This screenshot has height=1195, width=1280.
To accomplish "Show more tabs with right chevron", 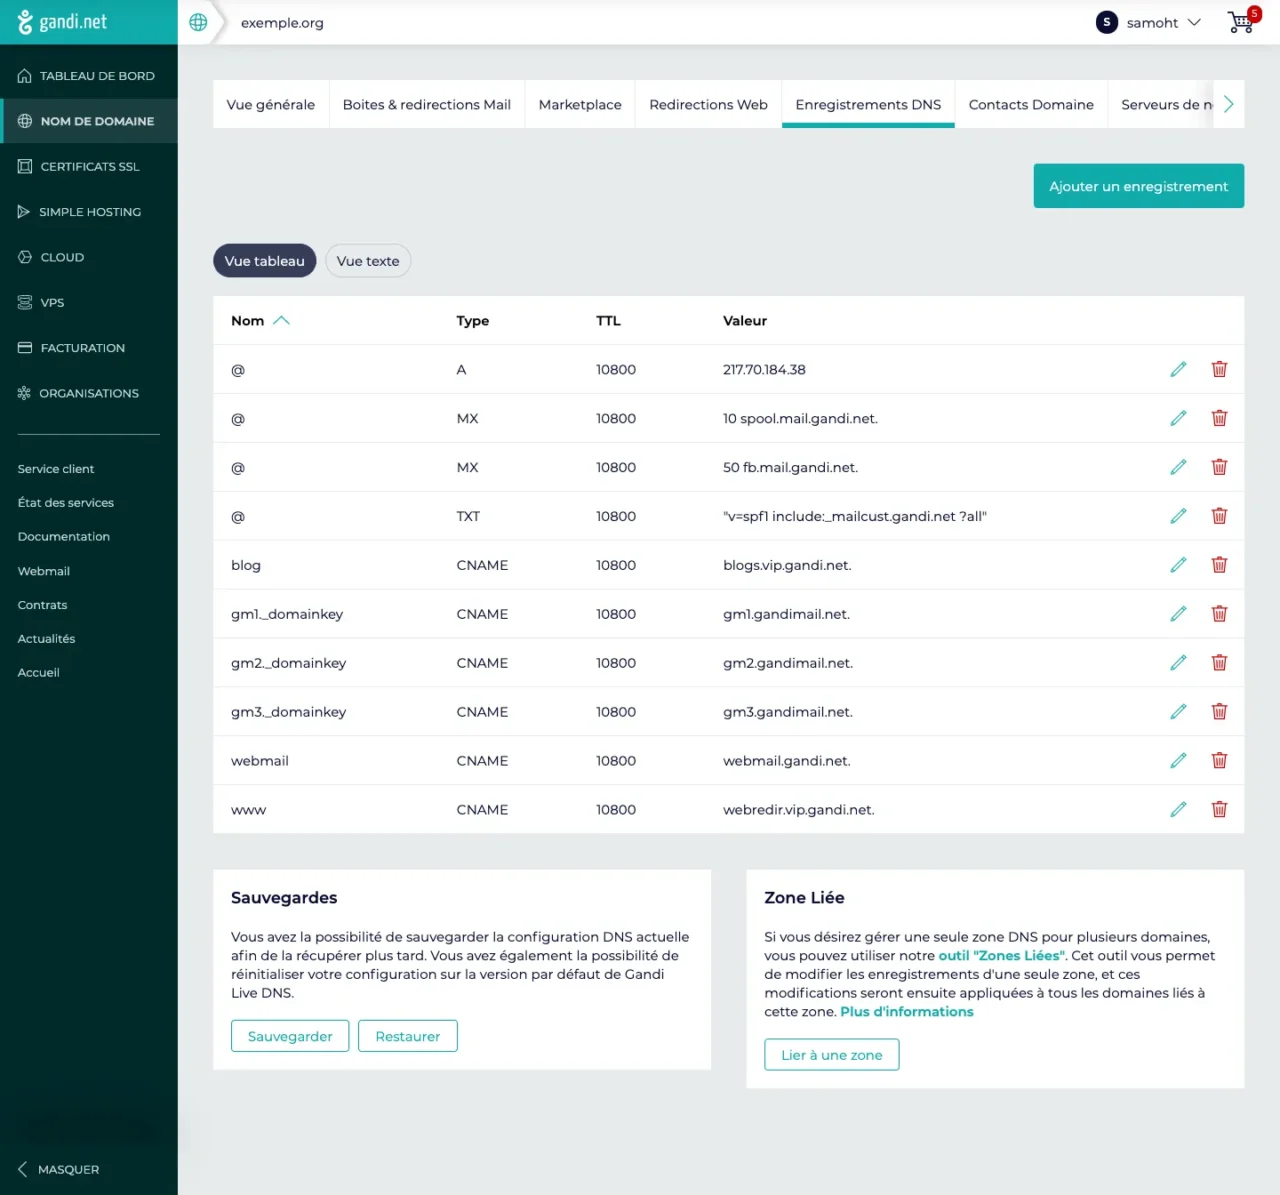I will point(1229,104).
